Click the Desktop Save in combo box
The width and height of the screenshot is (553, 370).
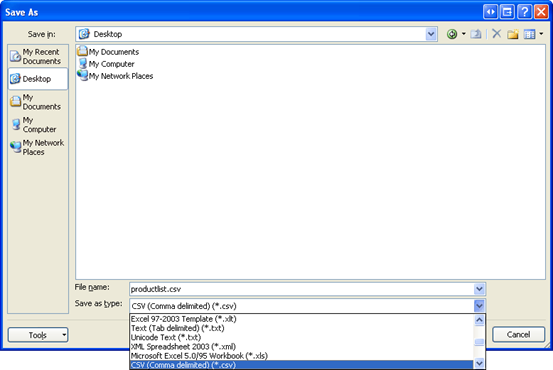(256, 34)
